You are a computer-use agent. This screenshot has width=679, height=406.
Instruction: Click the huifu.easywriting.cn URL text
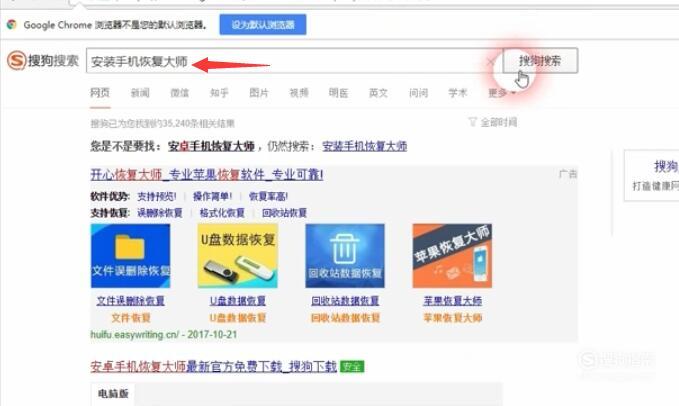(x=134, y=335)
